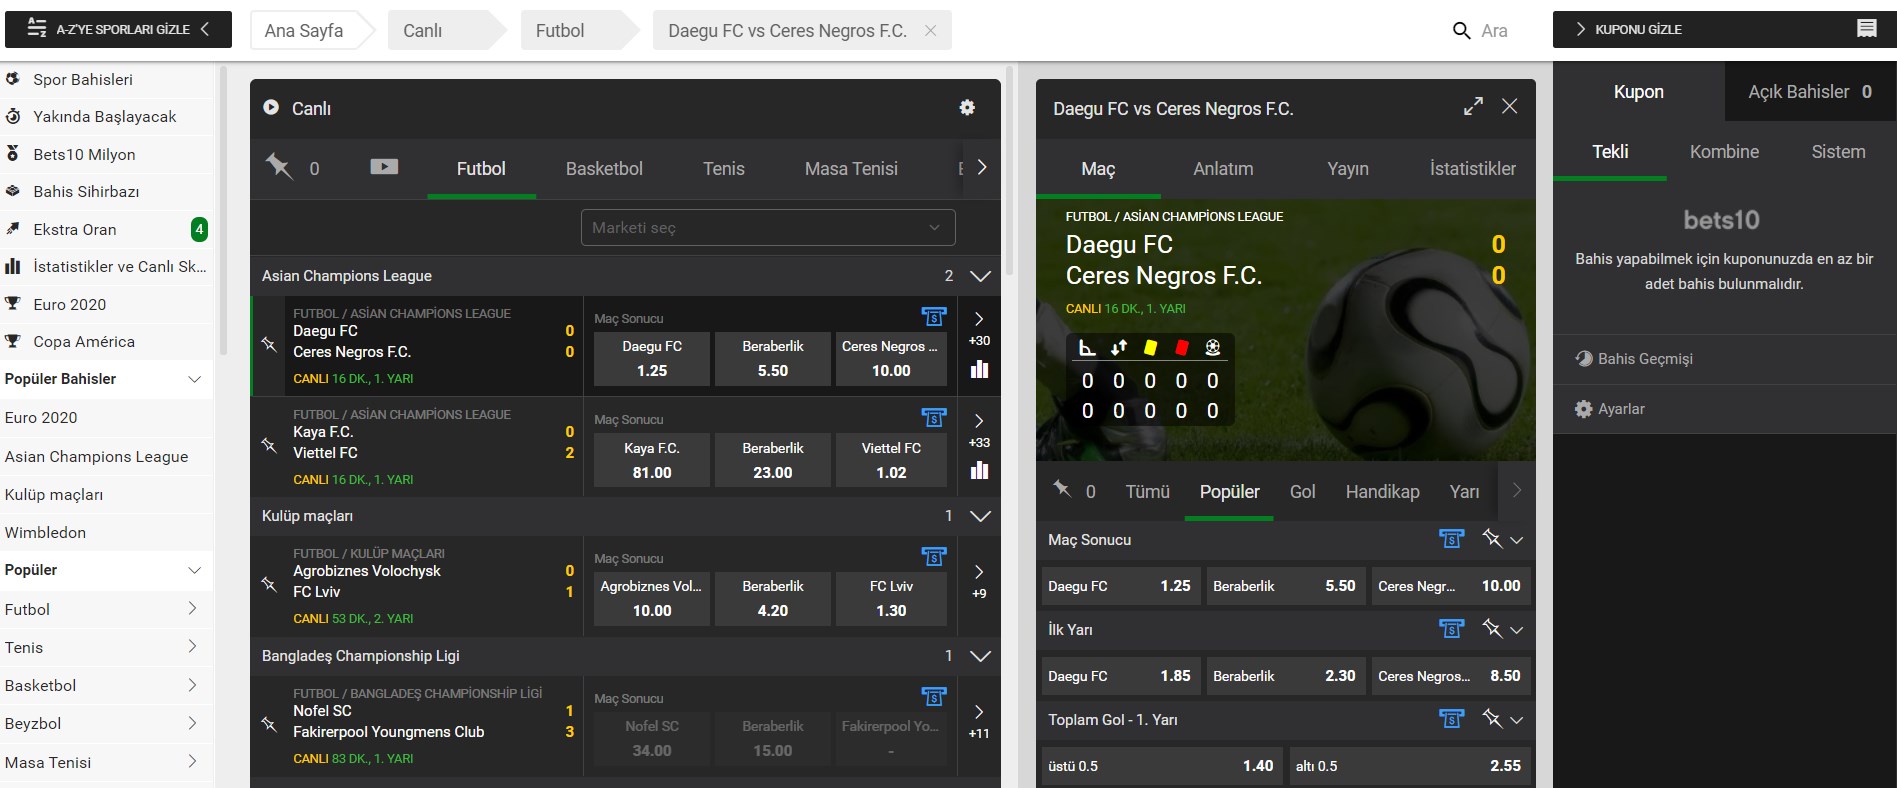The width and height of the screenshot is (1897, 788).
Task: Click the live video stream filter icon
Action: [384, 167]
